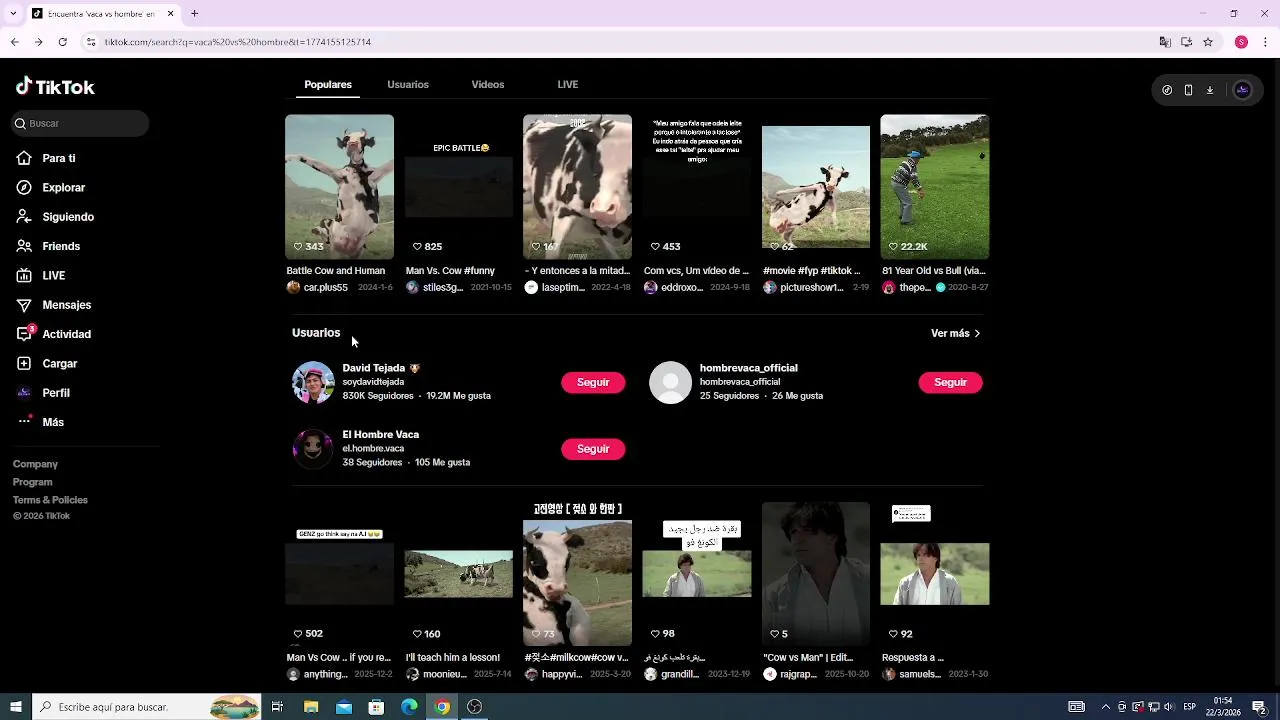1280x720 pixels.
Task: Open Windows Start menu
Action: tap(15, 707)
